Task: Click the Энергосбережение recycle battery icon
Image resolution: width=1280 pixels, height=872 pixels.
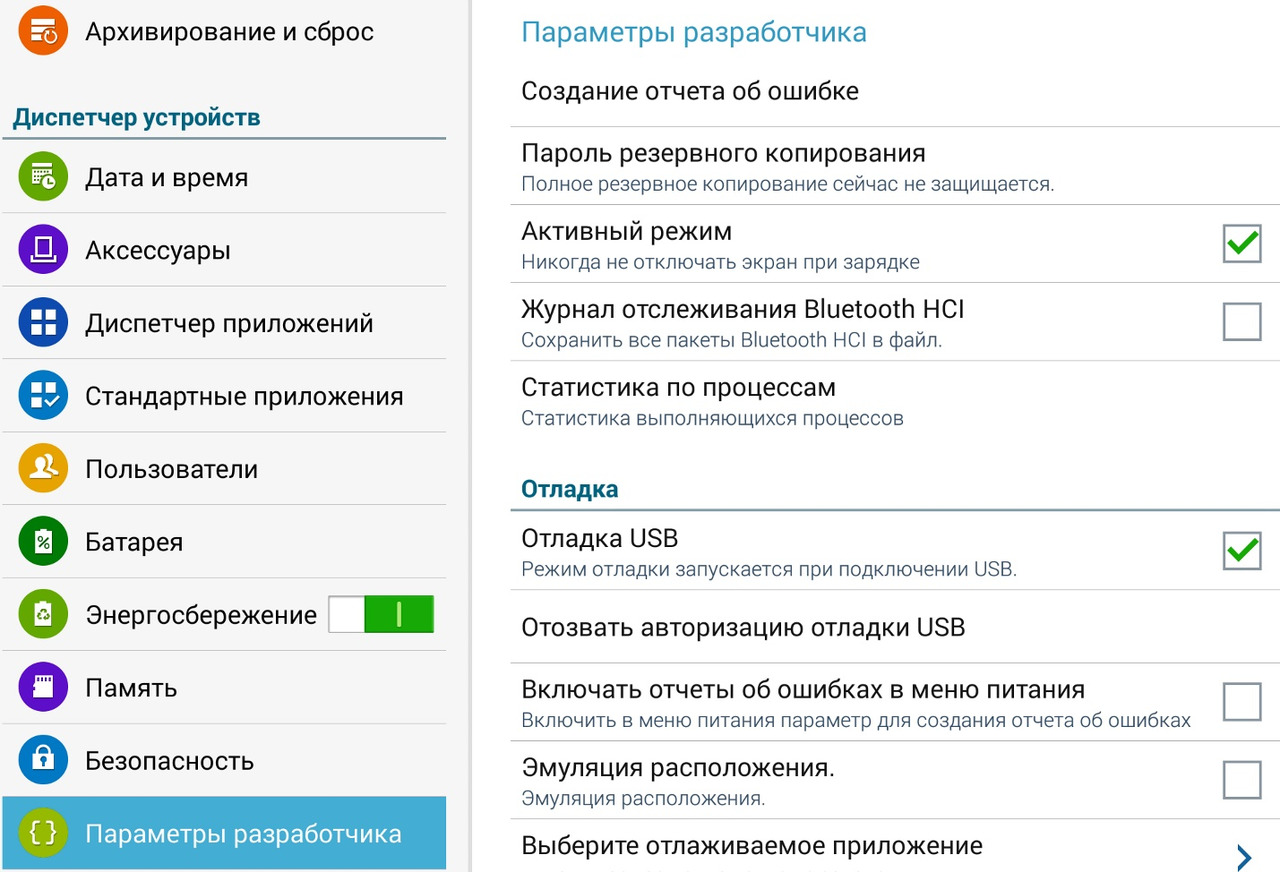Action: click(43, 615)
